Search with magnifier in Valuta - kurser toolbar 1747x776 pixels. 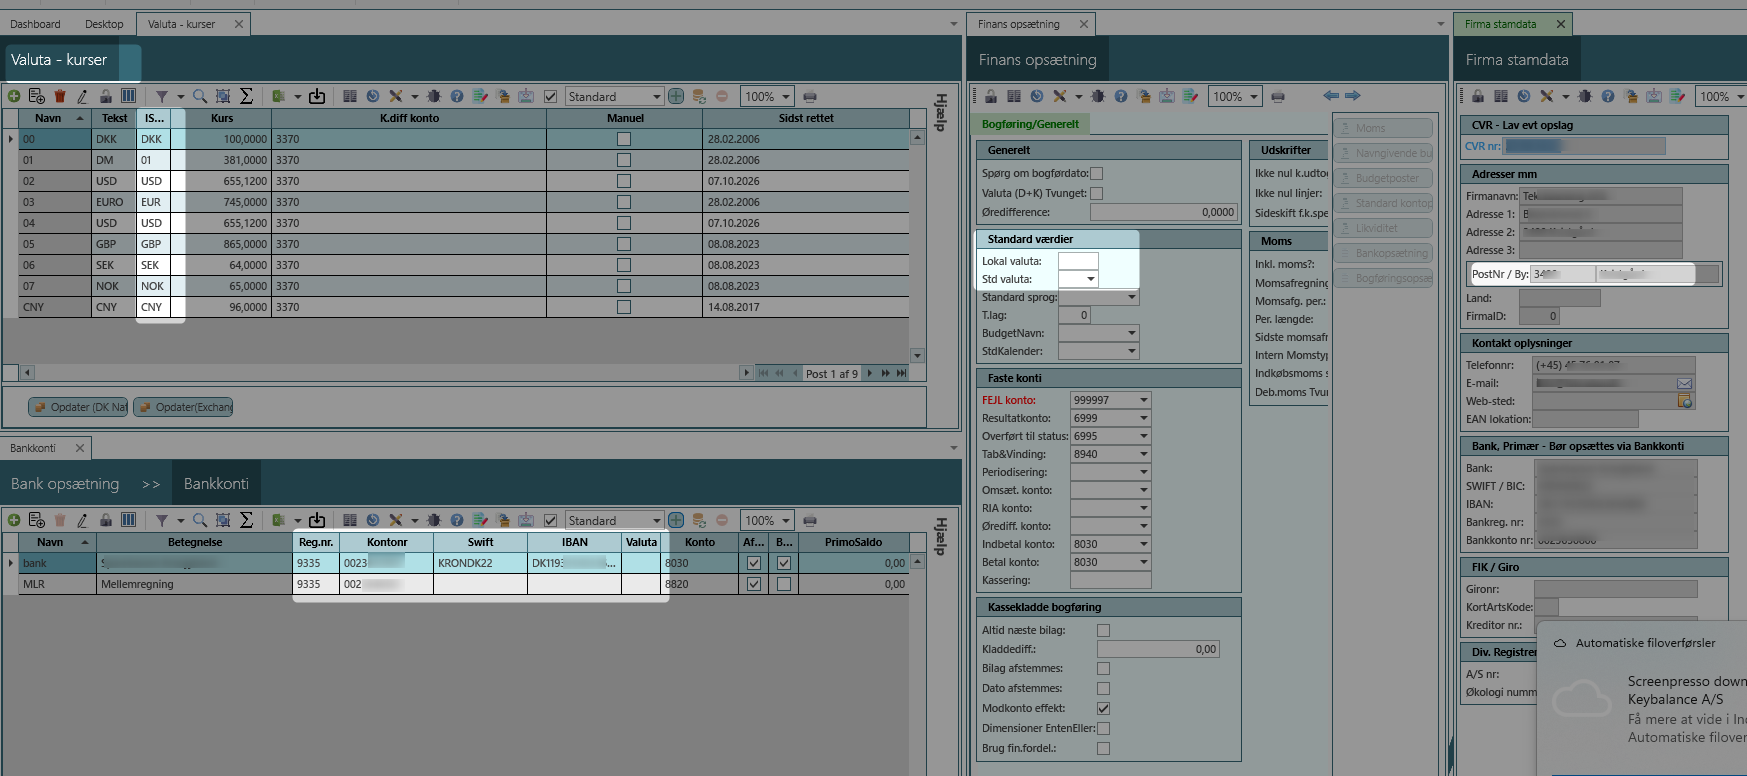point(200,96)
